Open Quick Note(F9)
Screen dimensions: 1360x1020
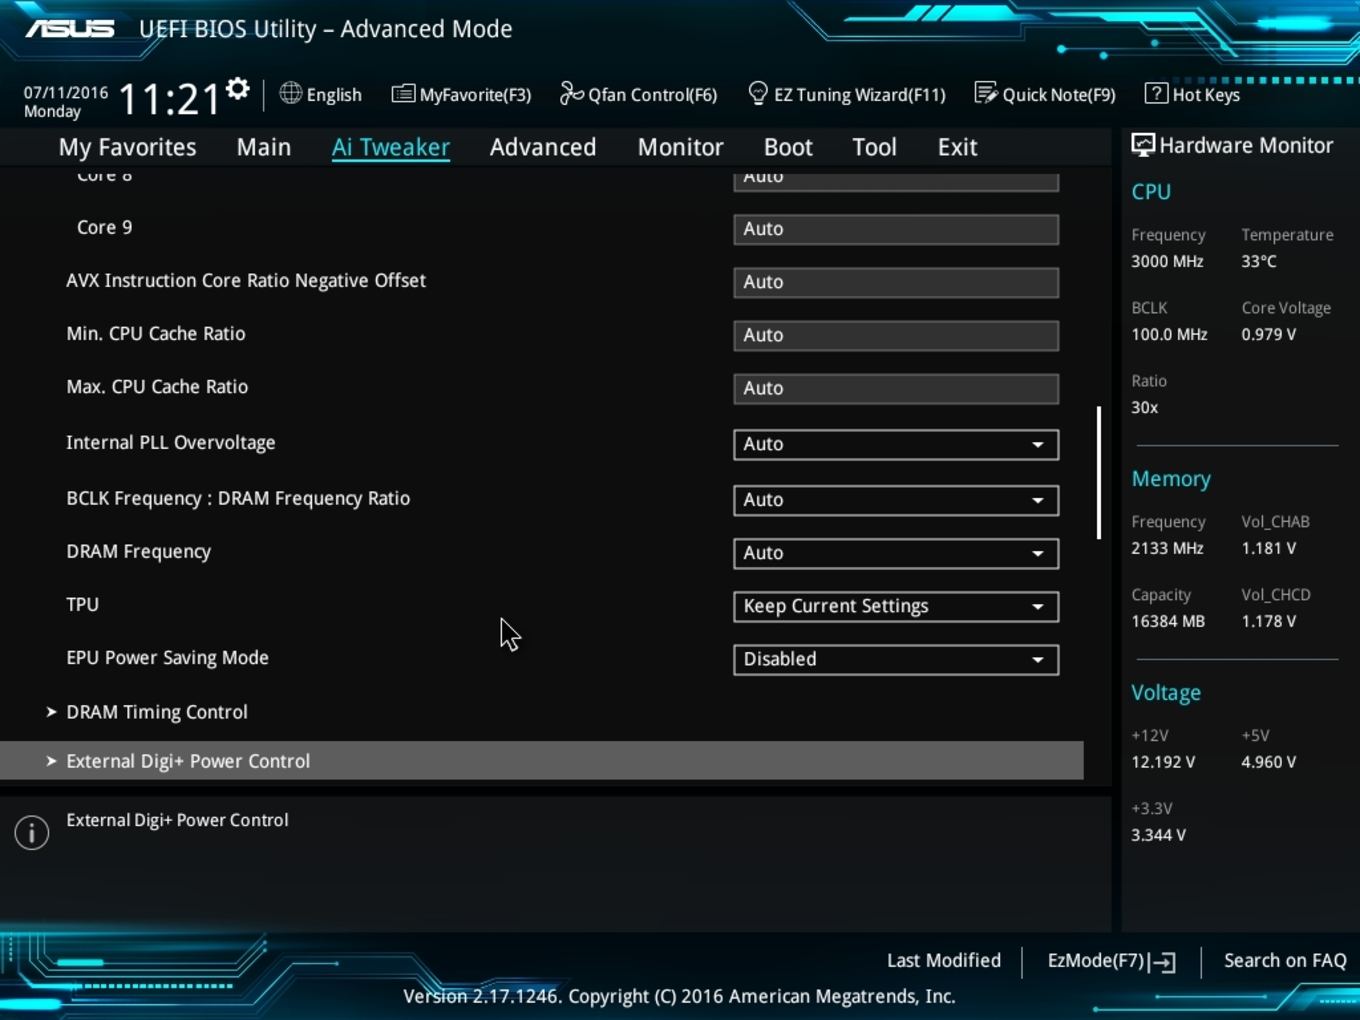click(x=1045, y=94)
